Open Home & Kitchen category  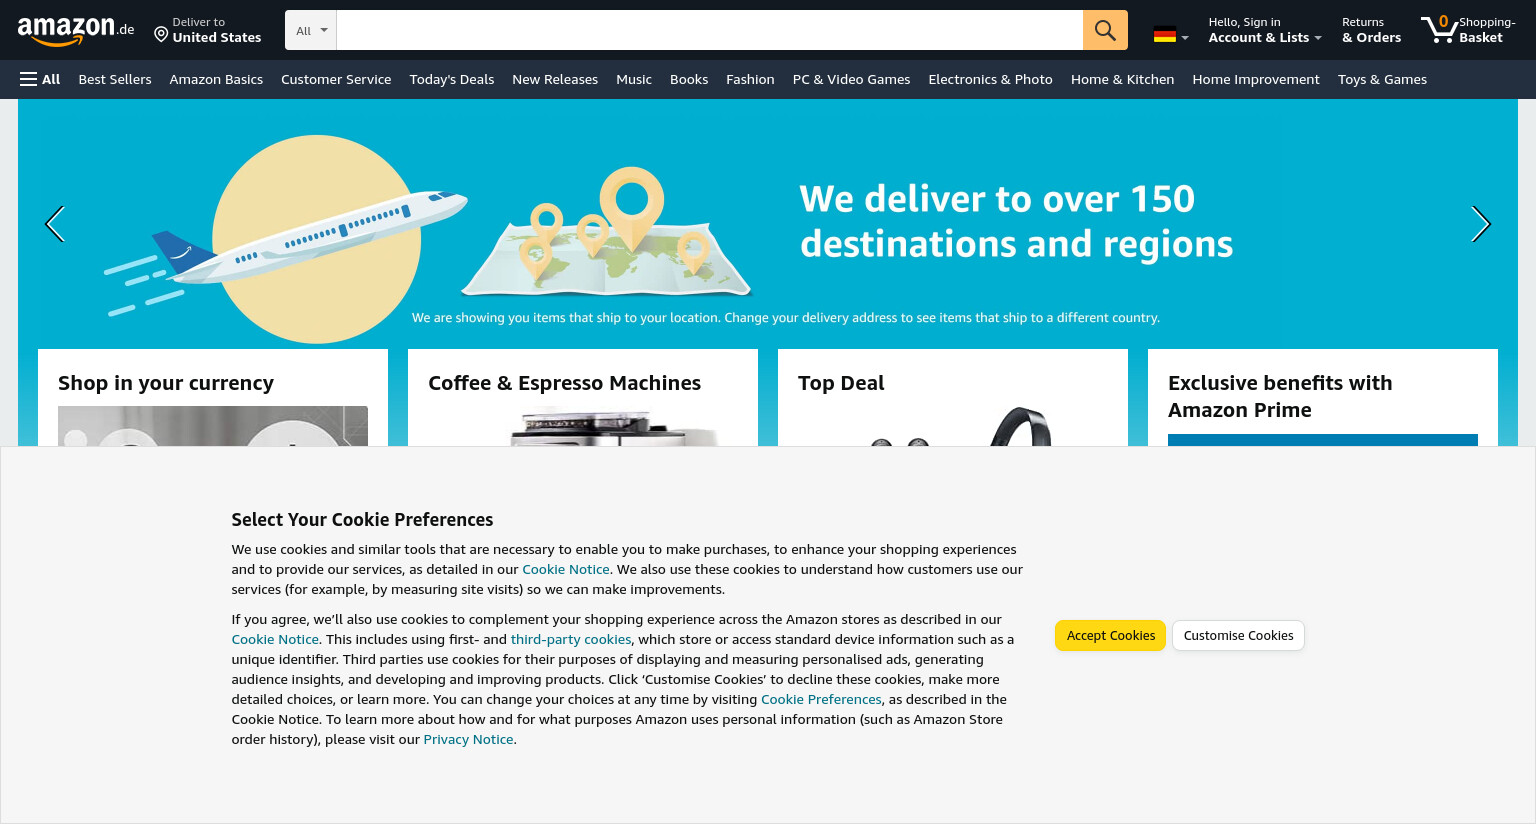[x=1122, y=79]
